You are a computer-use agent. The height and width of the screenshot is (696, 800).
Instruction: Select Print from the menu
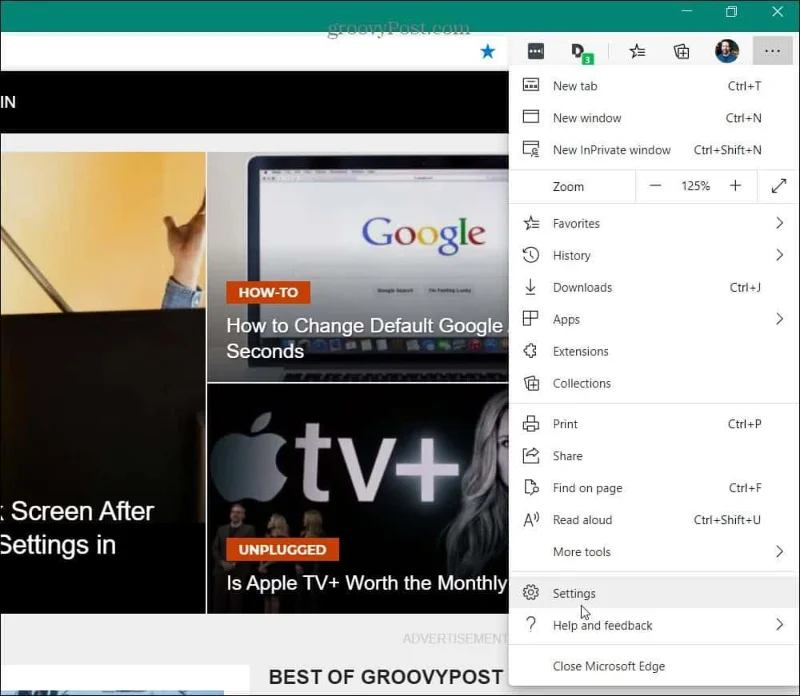[654, 424]
